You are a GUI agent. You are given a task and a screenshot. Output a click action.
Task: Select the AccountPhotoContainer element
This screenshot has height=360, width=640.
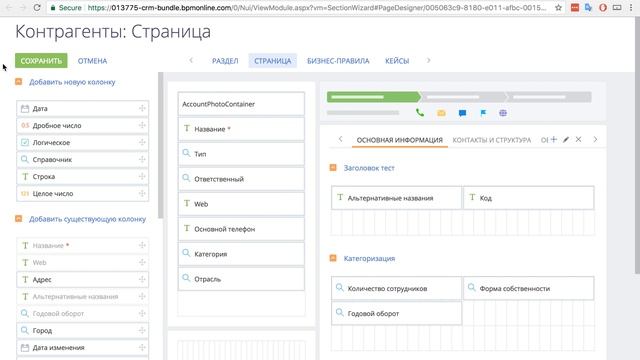(241, 104)
